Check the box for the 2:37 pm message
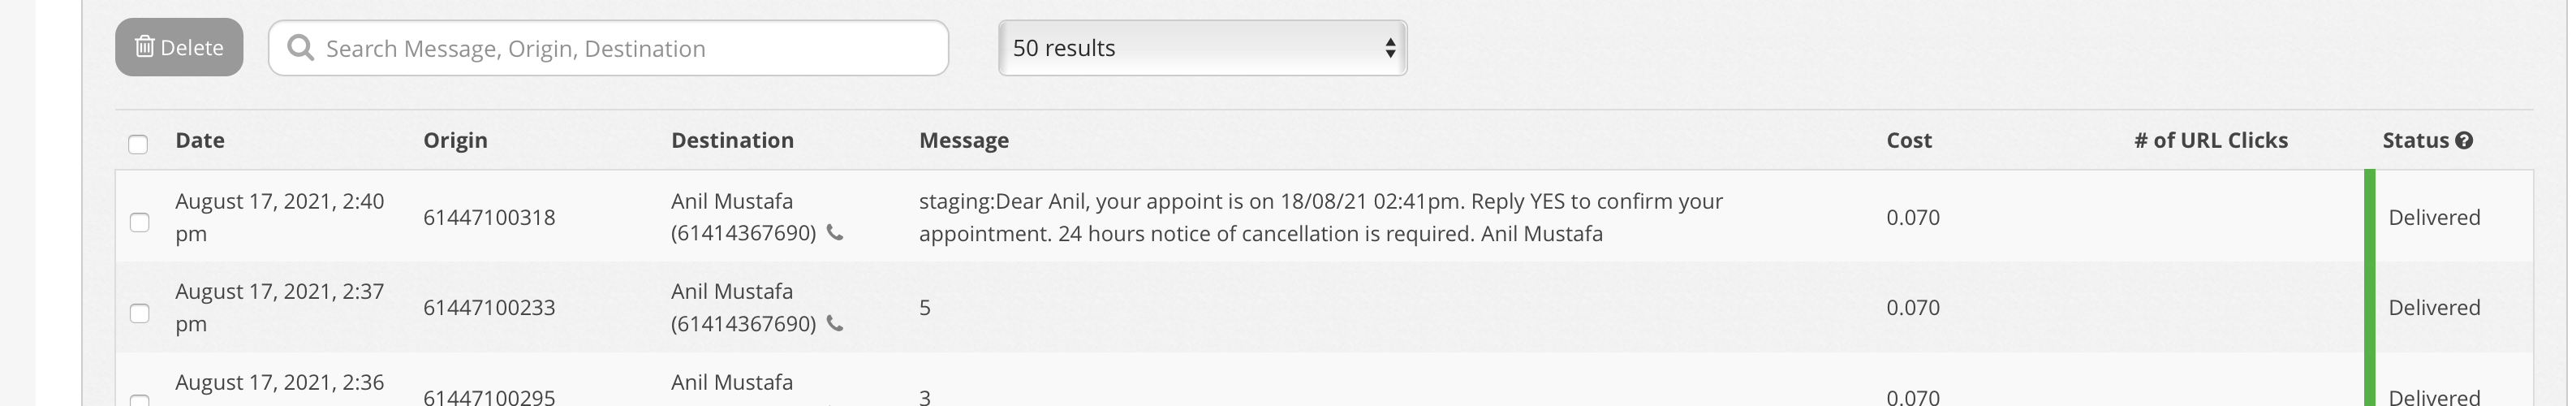Screen dimensions: 2576x406 coord(140,313)
